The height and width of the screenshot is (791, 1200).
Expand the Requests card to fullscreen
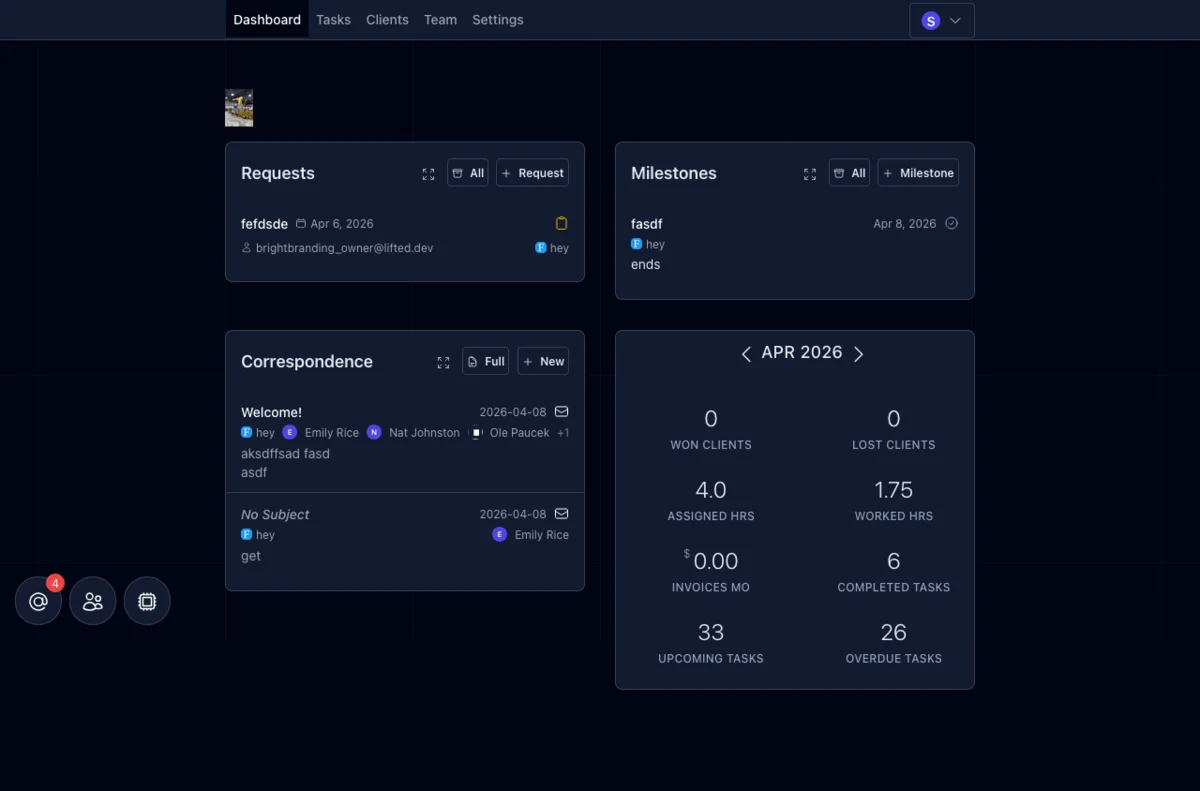pyautogui.click(x=428, y=172)
